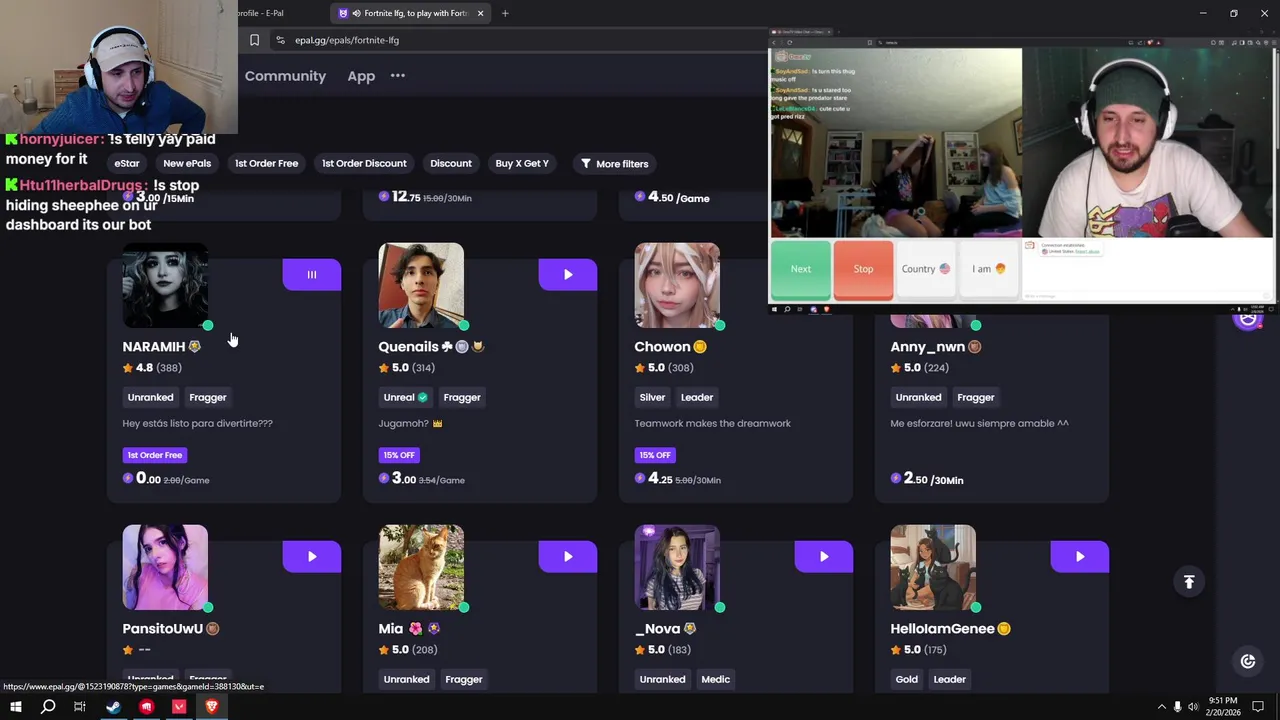Open the More filters panel
Image resolution: width=1280 pixels, height=720 pixels.
(614, 164)
